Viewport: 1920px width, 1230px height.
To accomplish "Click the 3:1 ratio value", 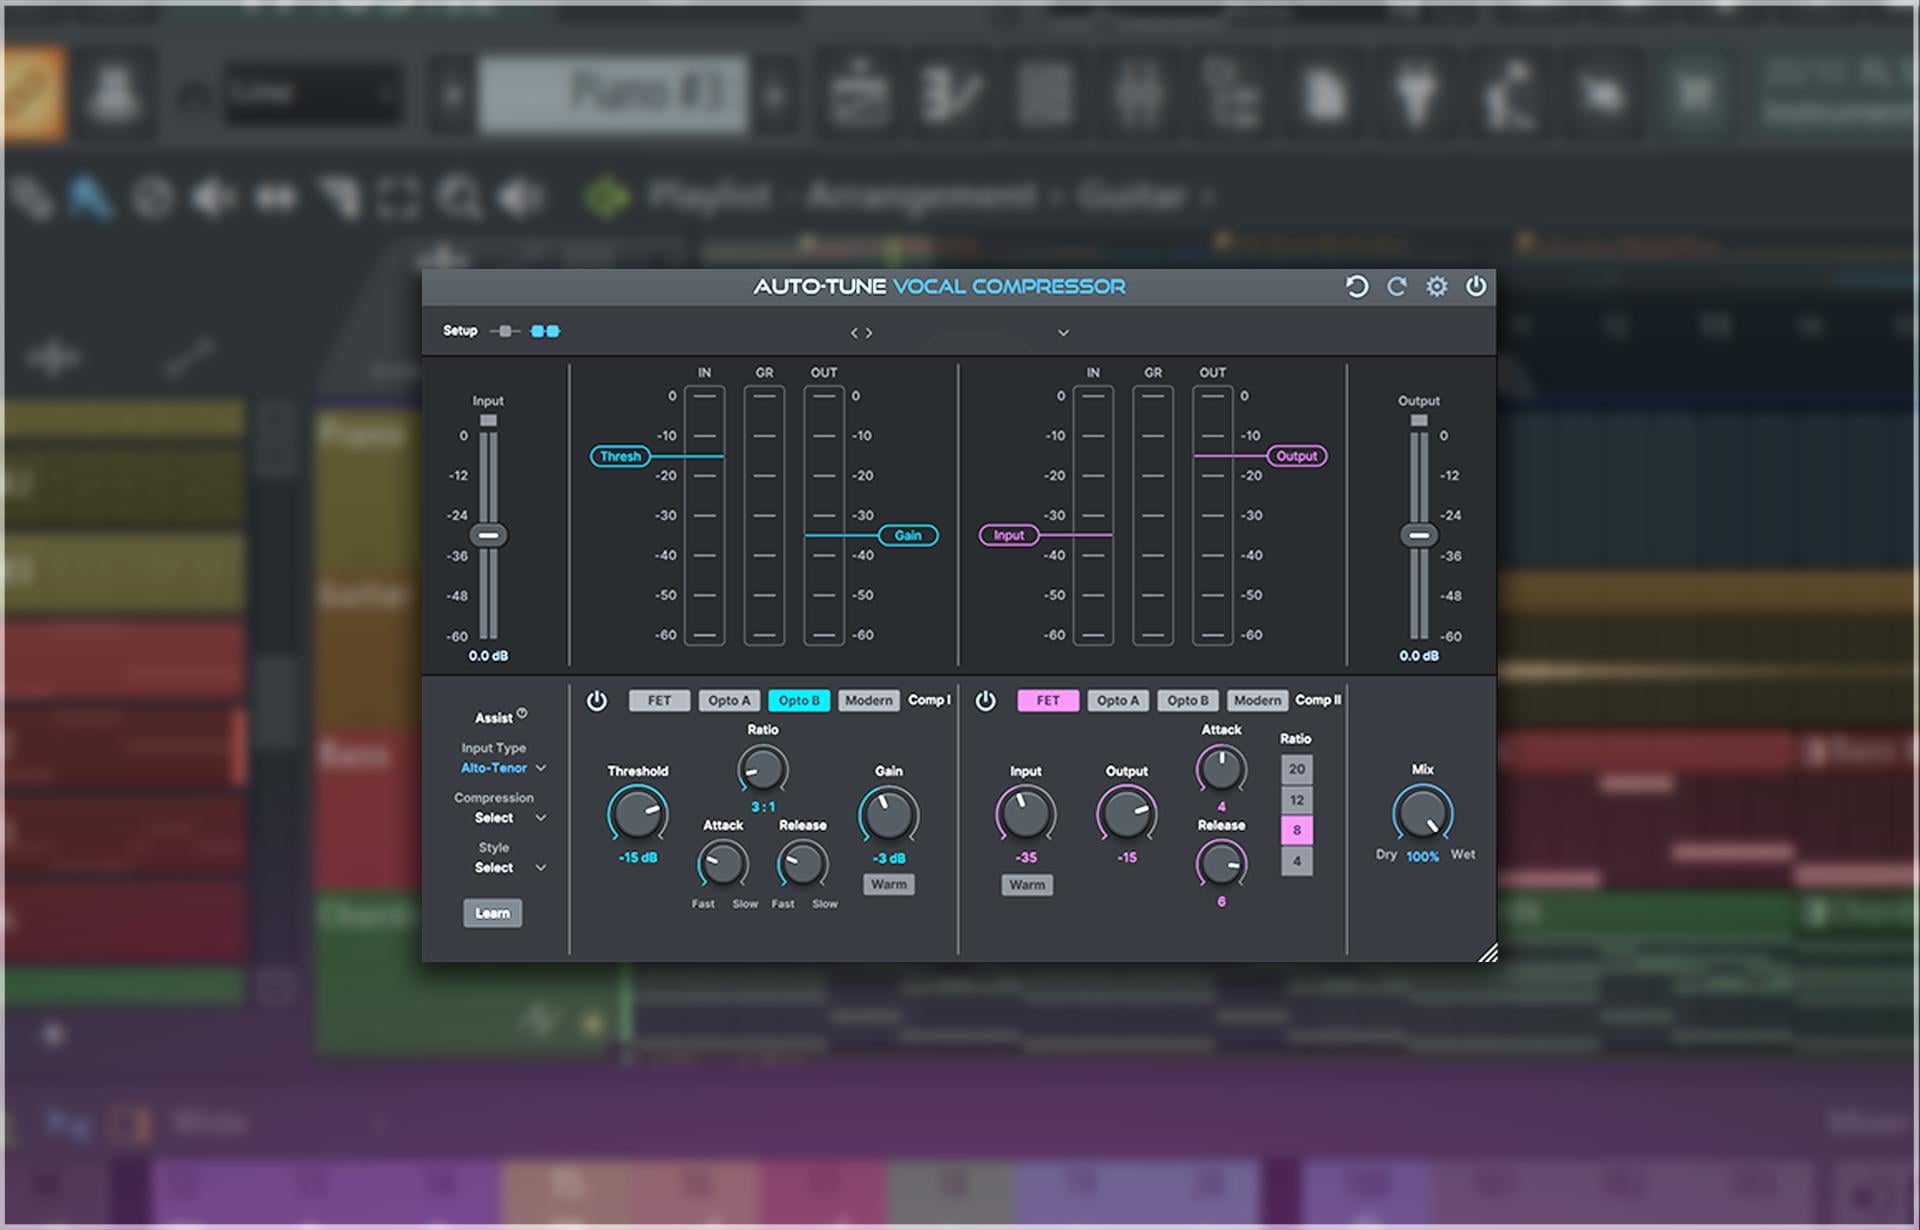I will [x=763, y=807].
